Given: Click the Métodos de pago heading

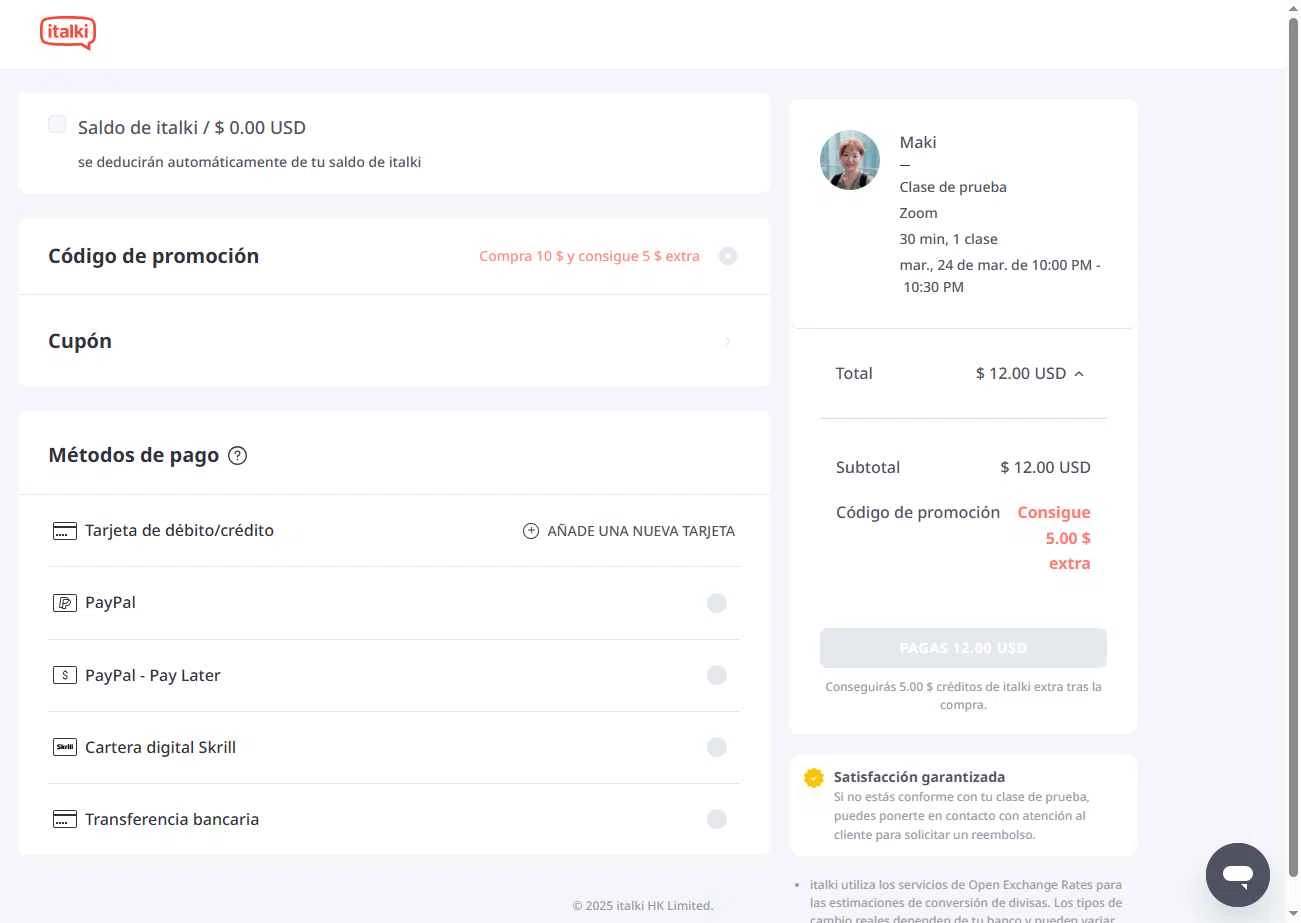Looking at the screenshot, I should pos(134,456).
